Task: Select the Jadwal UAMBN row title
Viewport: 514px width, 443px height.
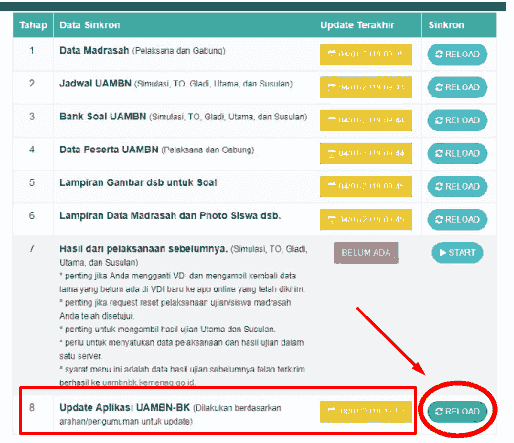Action: (x=95, y=83)
